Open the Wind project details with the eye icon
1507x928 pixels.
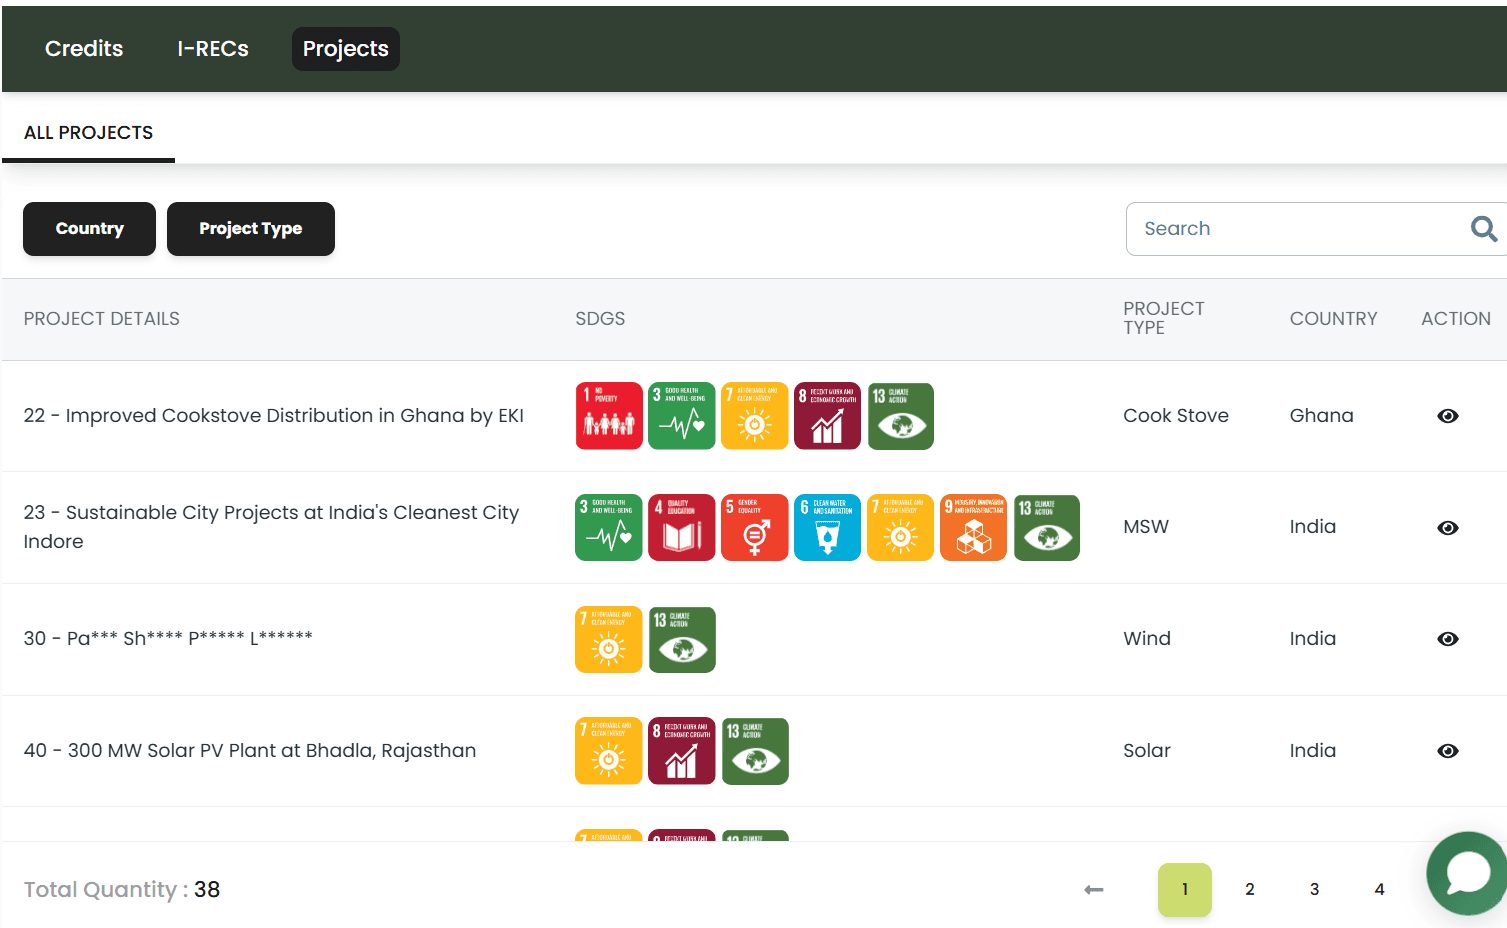[x=1448, y=638]
